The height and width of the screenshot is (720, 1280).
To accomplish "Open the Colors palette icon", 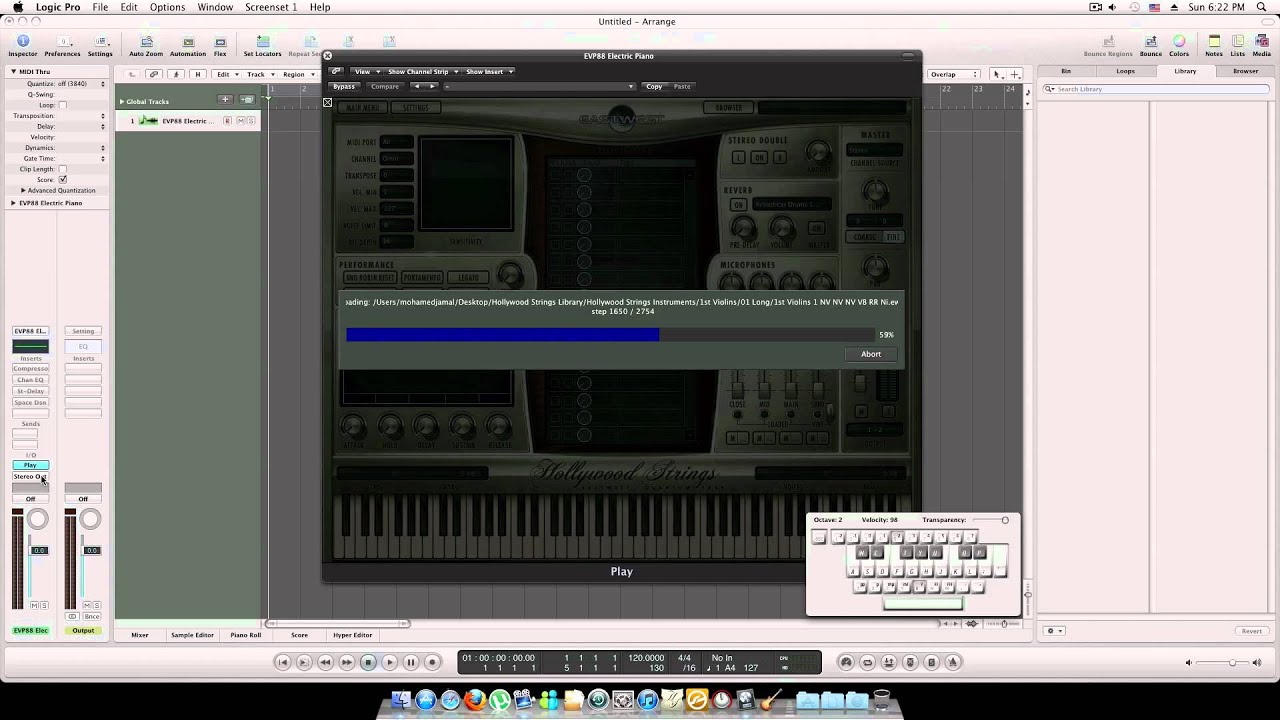I will click(x=1179, y=46).
